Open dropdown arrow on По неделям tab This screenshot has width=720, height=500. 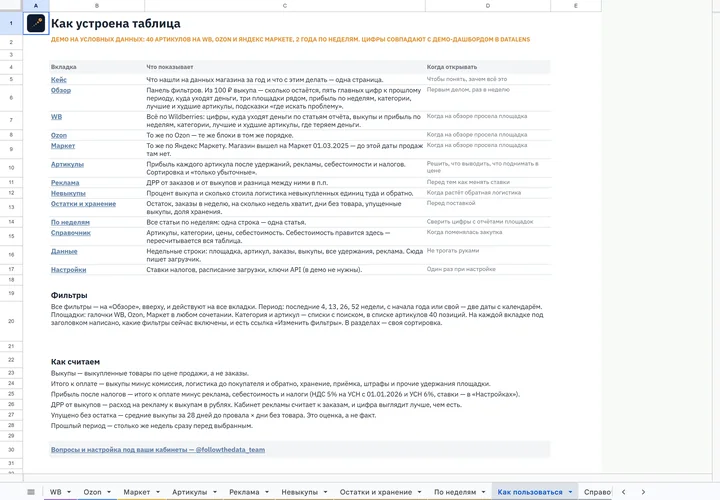[x=483, y=492]
